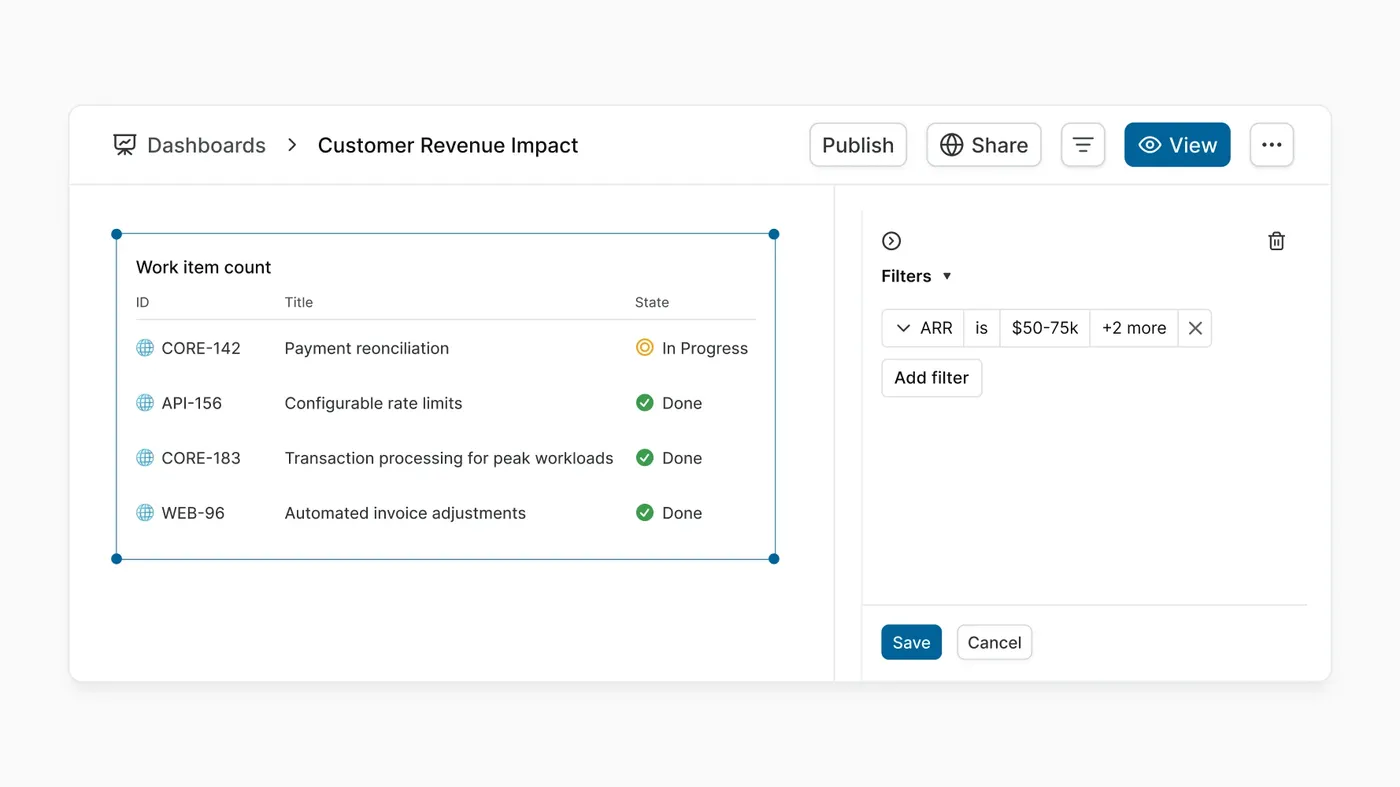The width and height of the screenshot is (1400, 787).
Task: Click the globe icon beside API-156
Action: pyautogui.click(x=145, y=403)
